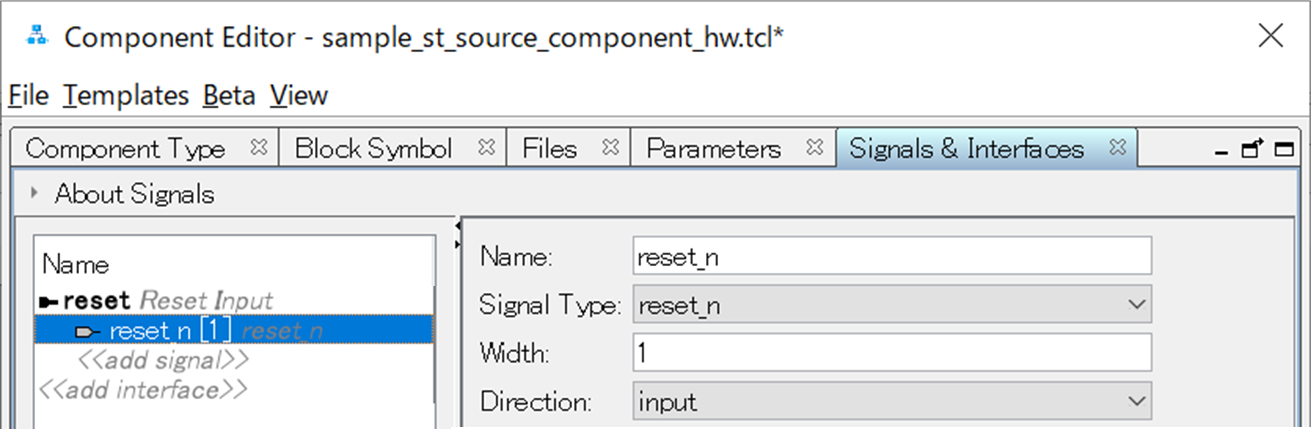1311x429 pixels.
Task: Close the Component Type tab via its X icon
Action: pos(259,148)
